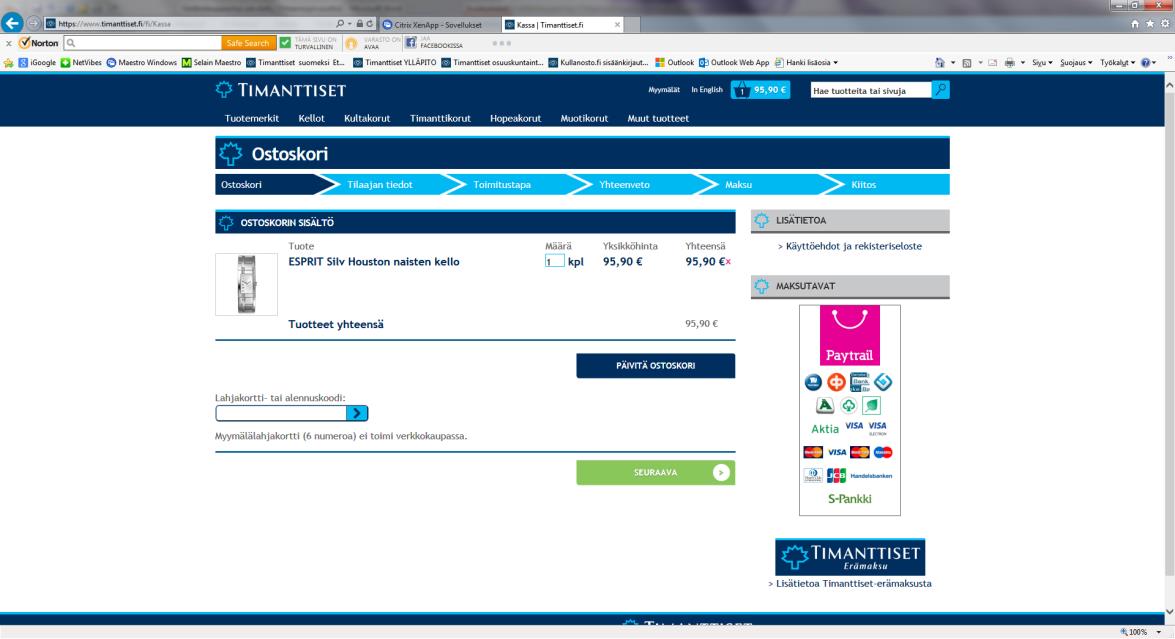Open the ESPRIT Silv Houston naisten kello link
This screenshot has width=1175, height=639.
tap(374, 261)
